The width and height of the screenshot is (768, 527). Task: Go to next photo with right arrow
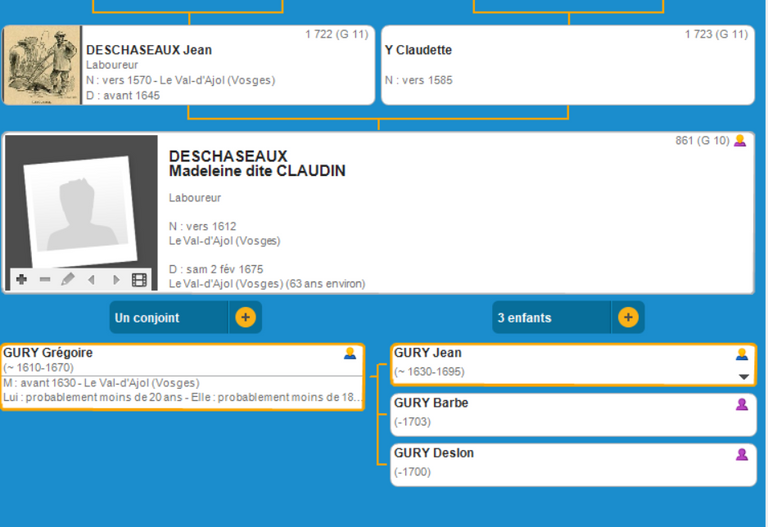(x=116, y=280)
